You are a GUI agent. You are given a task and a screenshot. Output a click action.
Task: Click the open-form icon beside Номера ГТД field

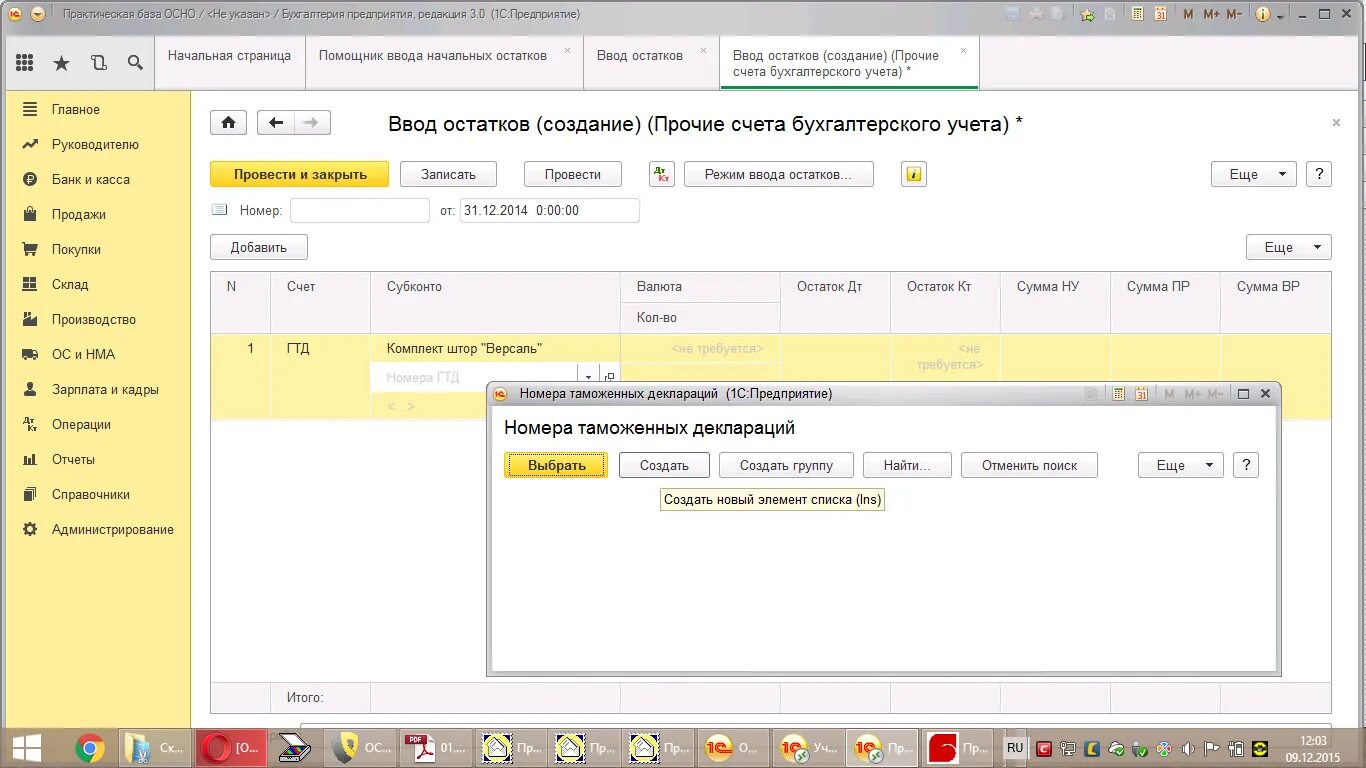[609, 378]
